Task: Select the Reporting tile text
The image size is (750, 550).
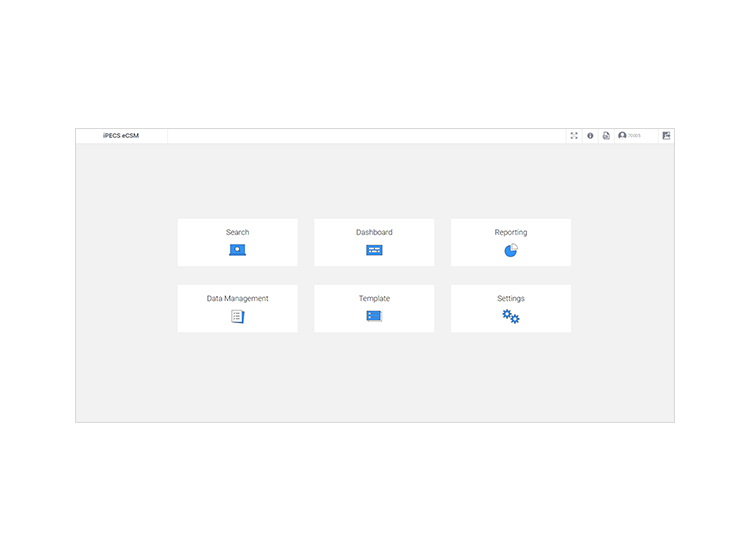Action: point(511,232)
